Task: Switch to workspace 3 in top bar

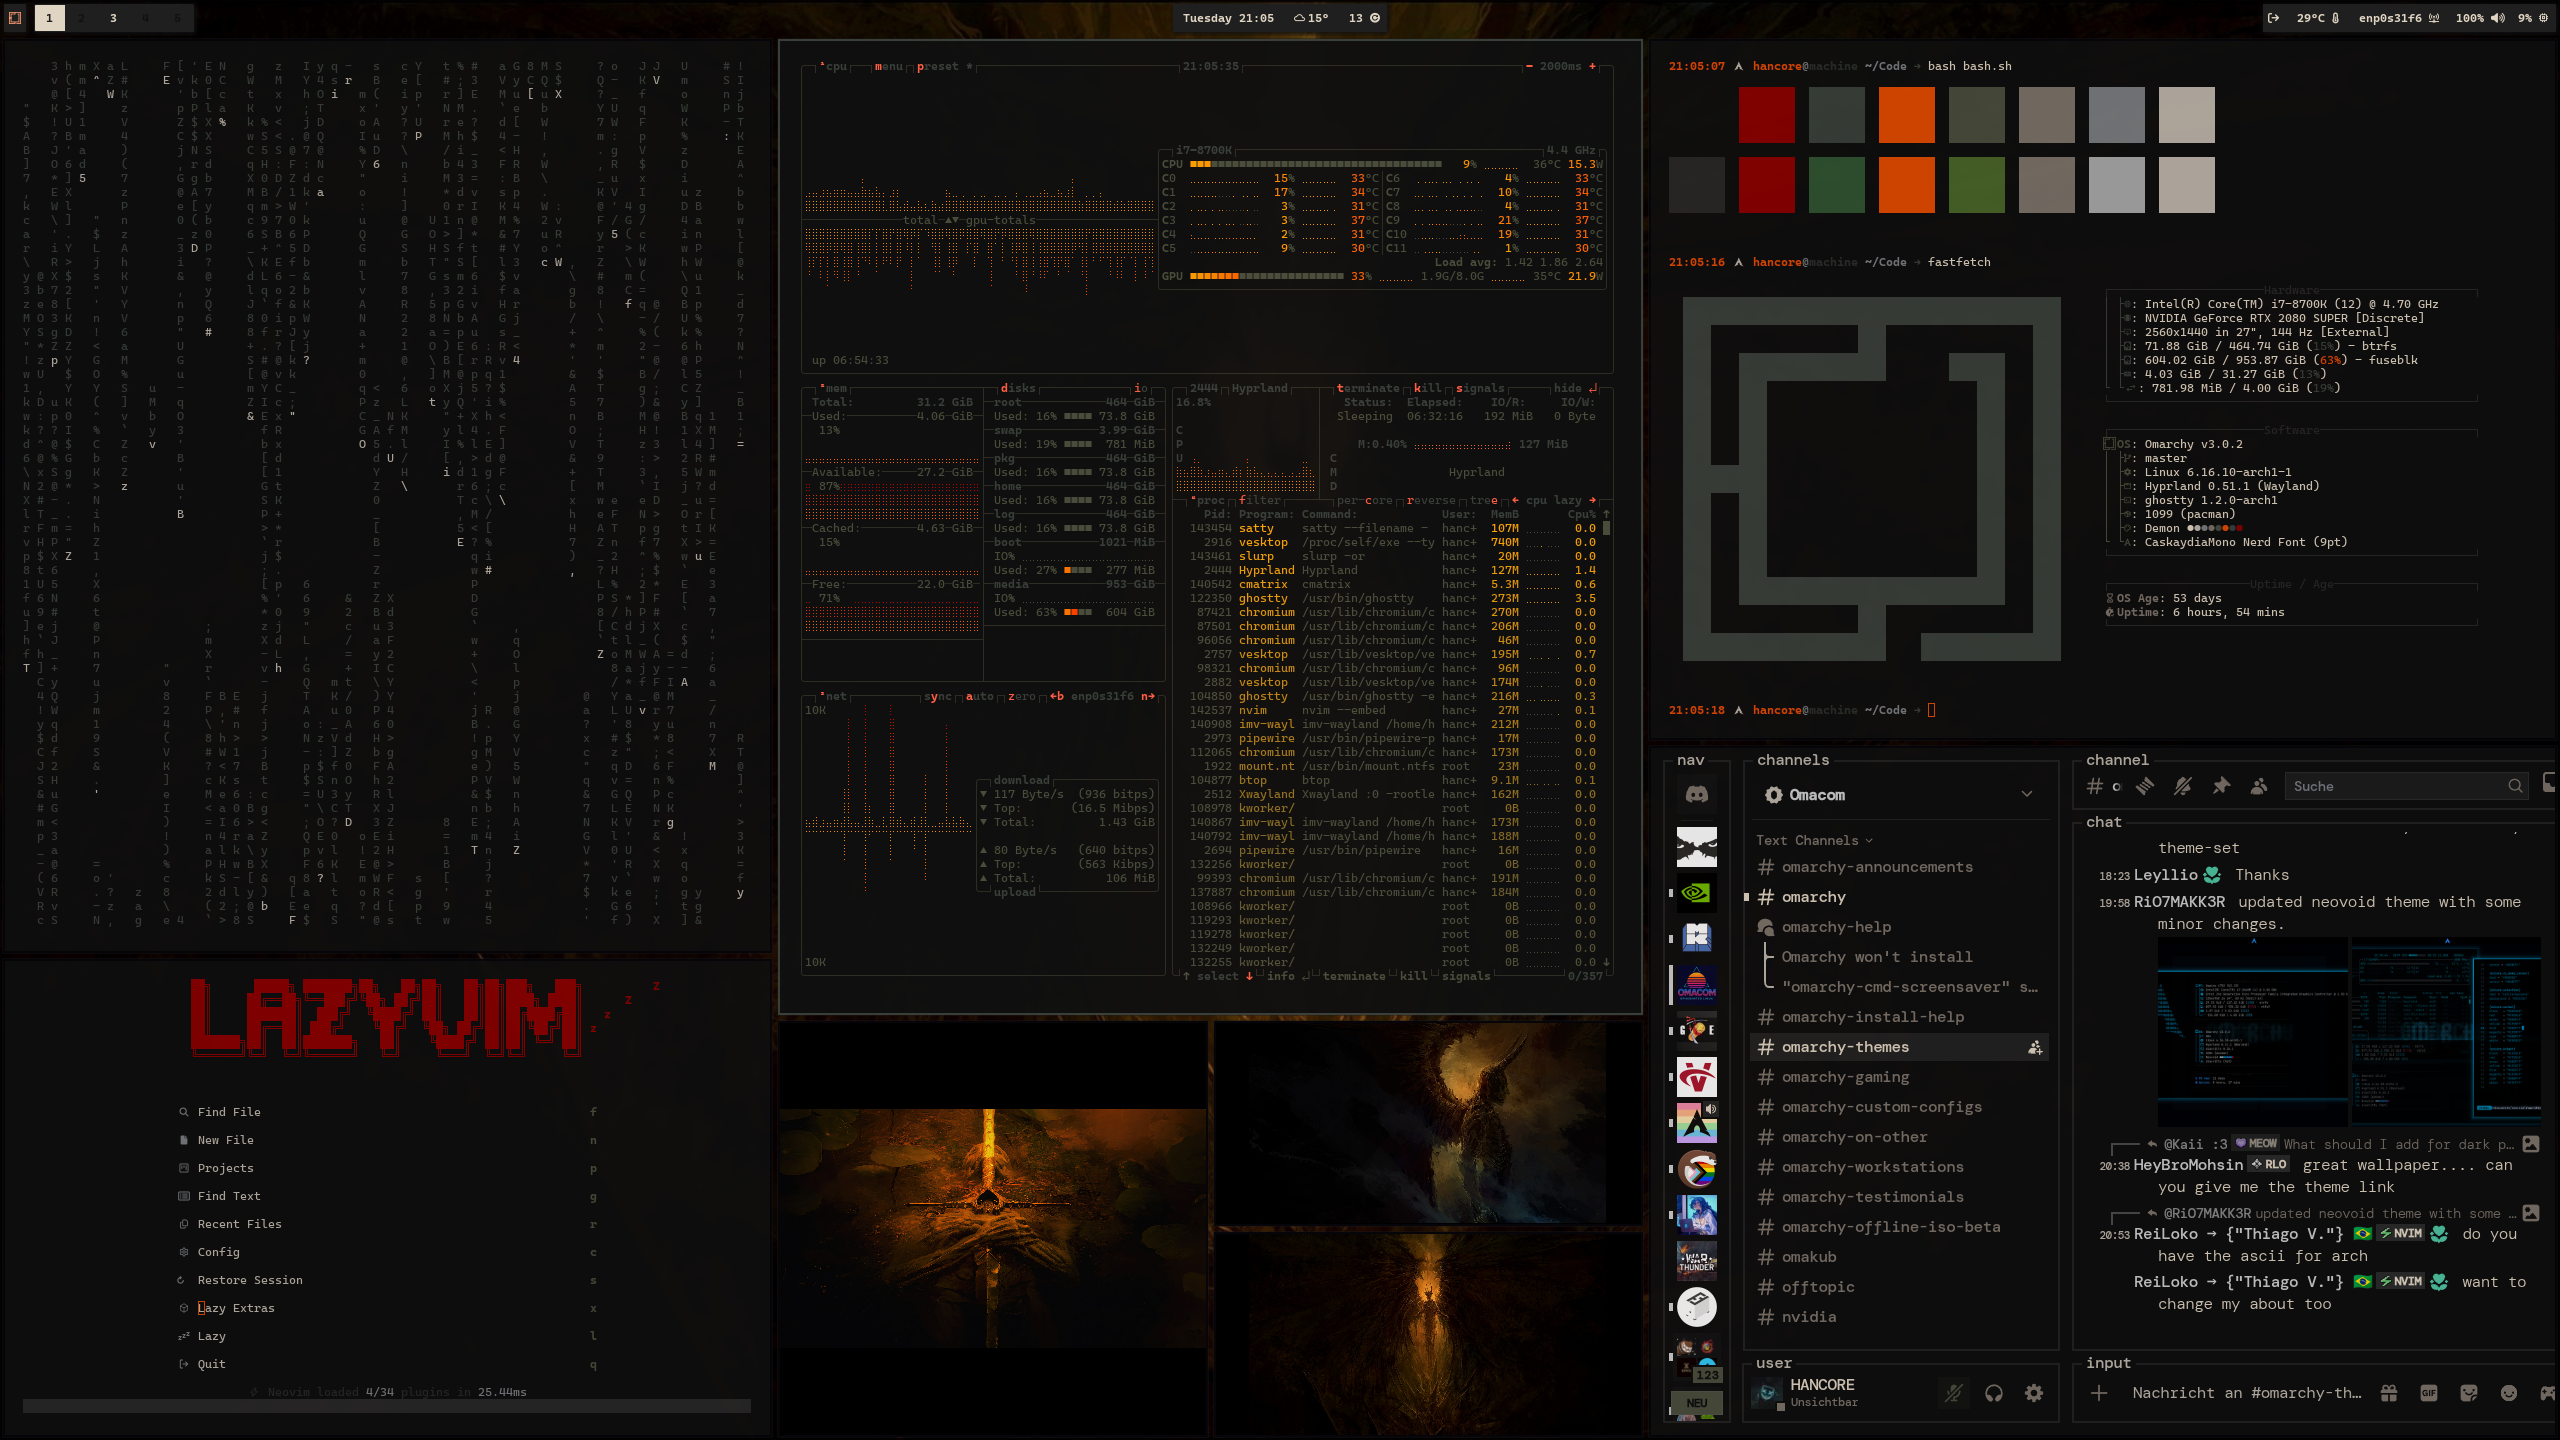Action: point(113,18)
